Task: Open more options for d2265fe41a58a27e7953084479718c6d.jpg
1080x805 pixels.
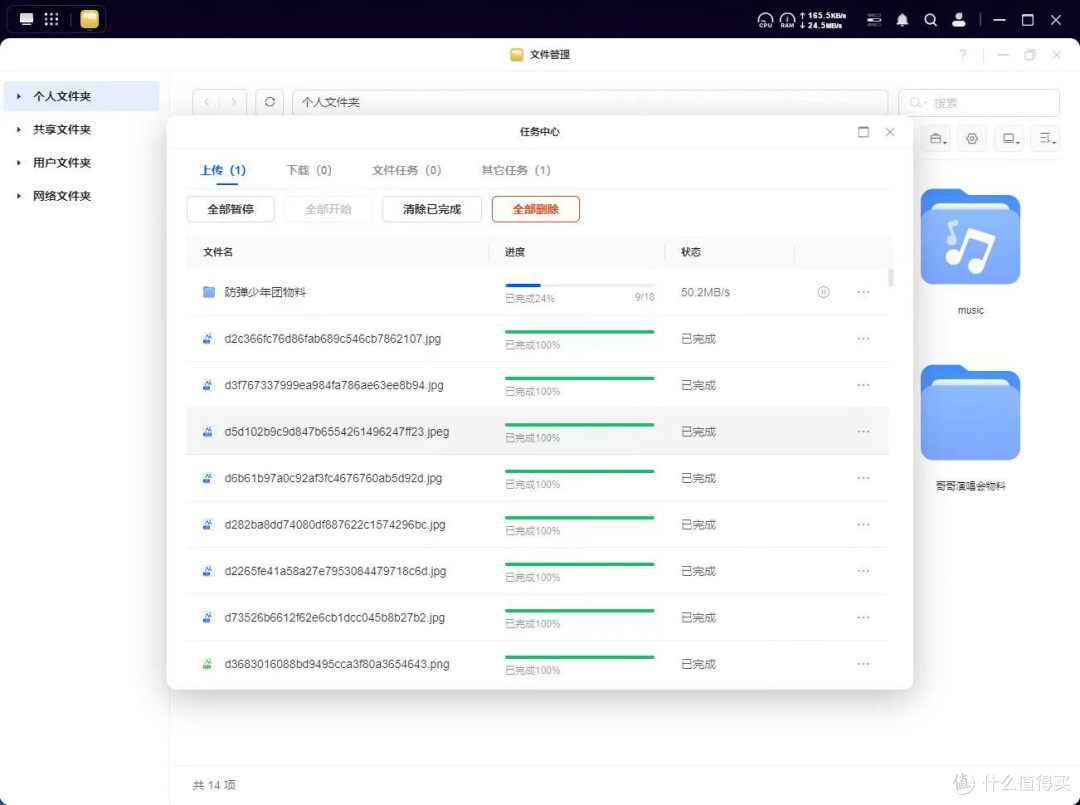Action: coord(863,571)
